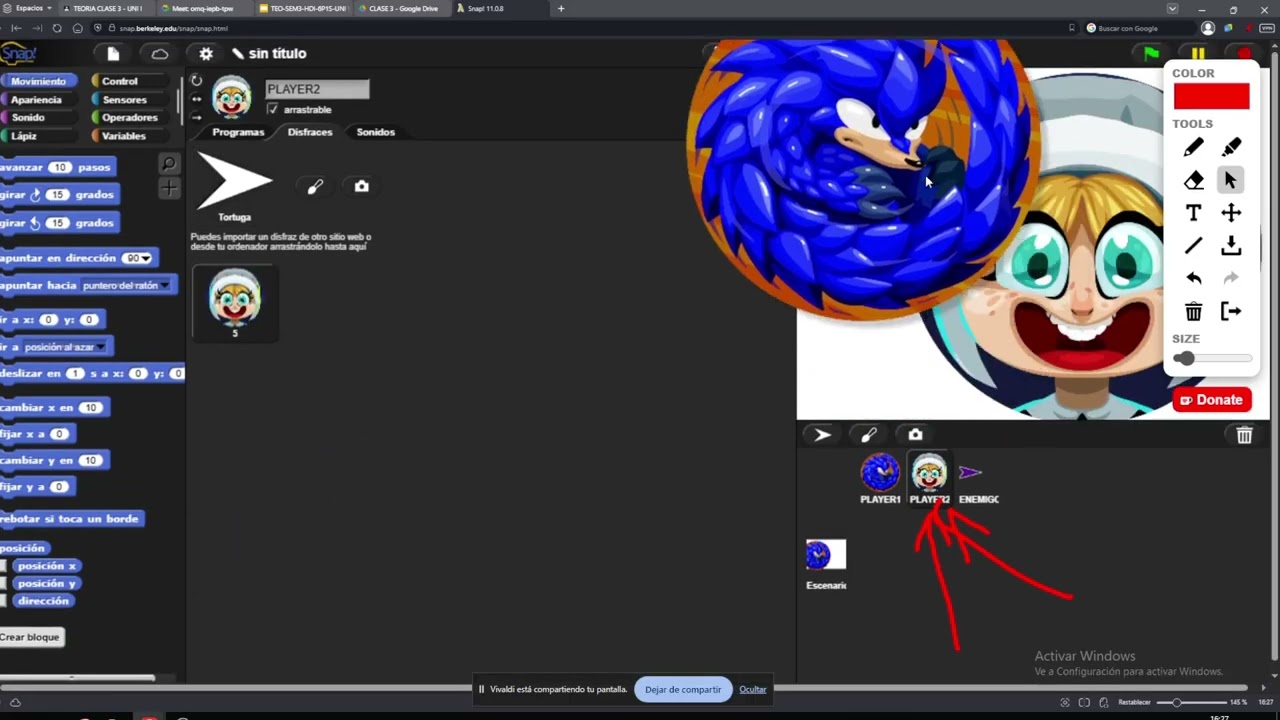Exit the annotation tool panel

[1231, 312]
